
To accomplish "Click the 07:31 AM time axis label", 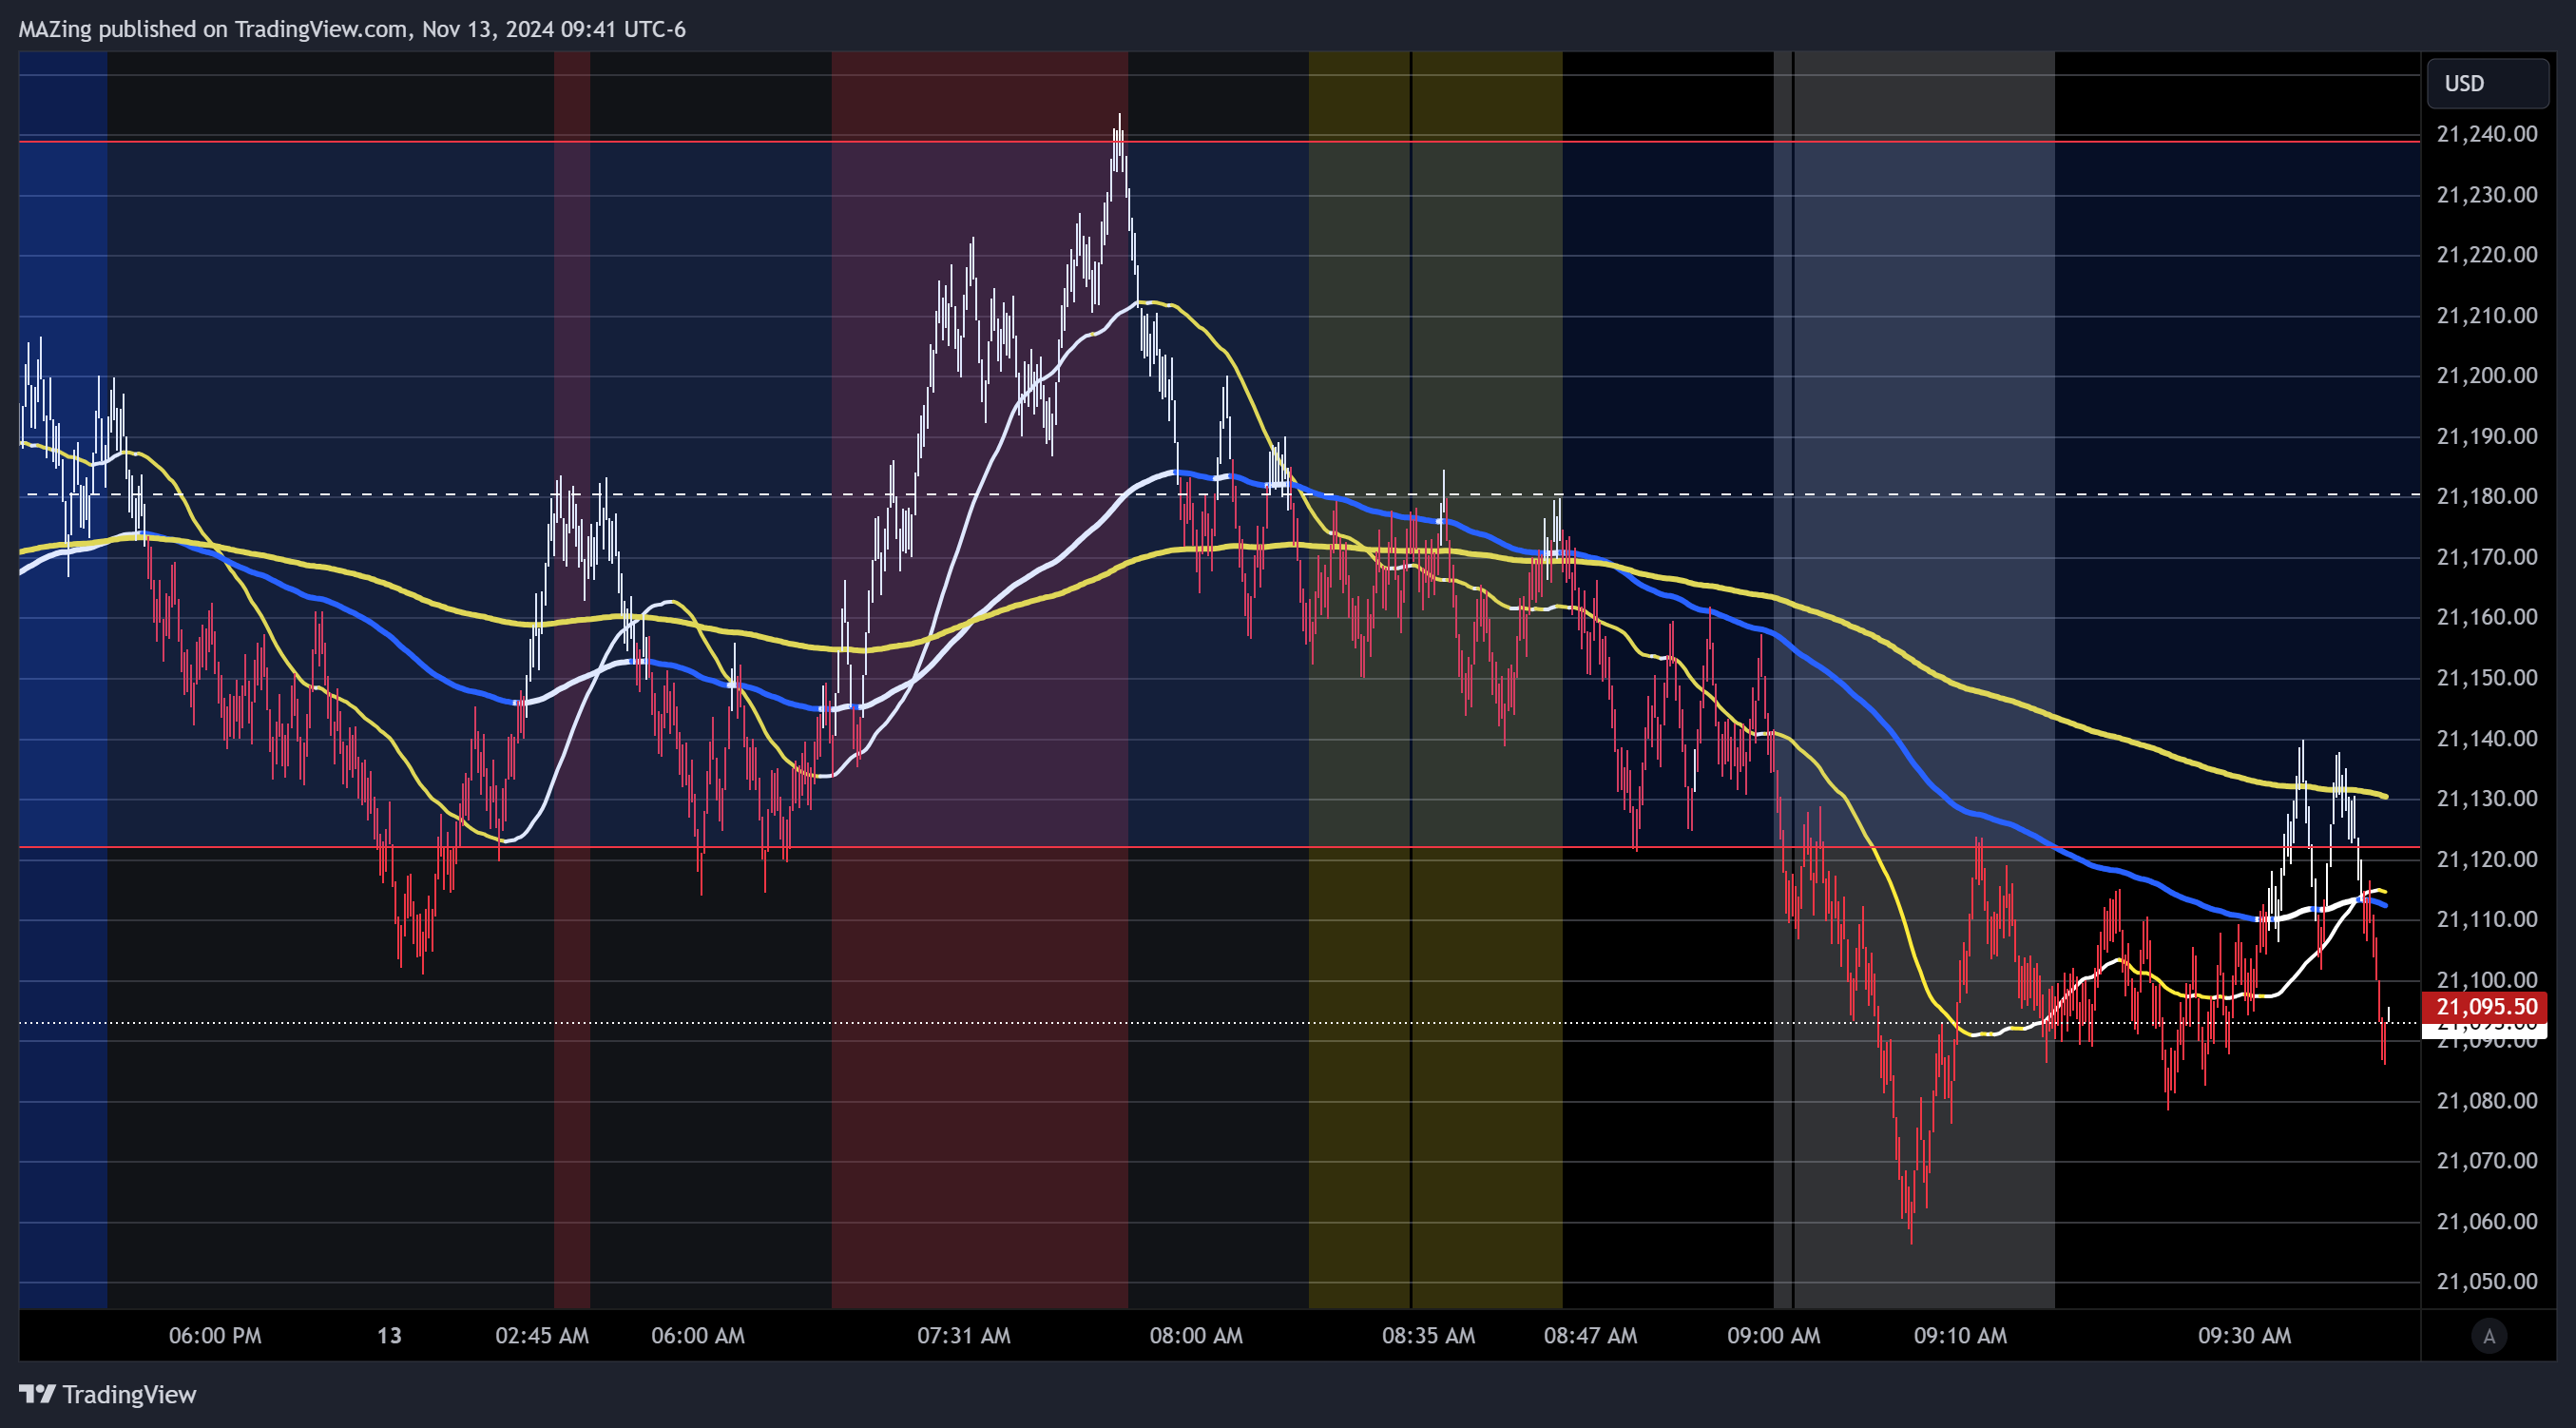I will (x=964, y=1335).
